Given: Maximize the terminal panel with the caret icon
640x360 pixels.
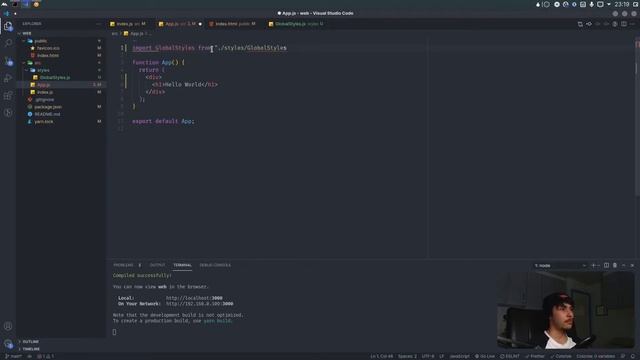Looking at the screenshot, I should [623, 265].
